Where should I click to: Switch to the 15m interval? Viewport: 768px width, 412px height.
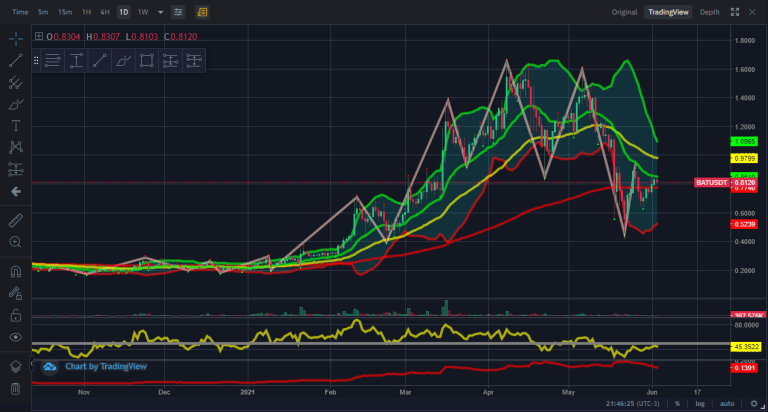click(65, 12)
